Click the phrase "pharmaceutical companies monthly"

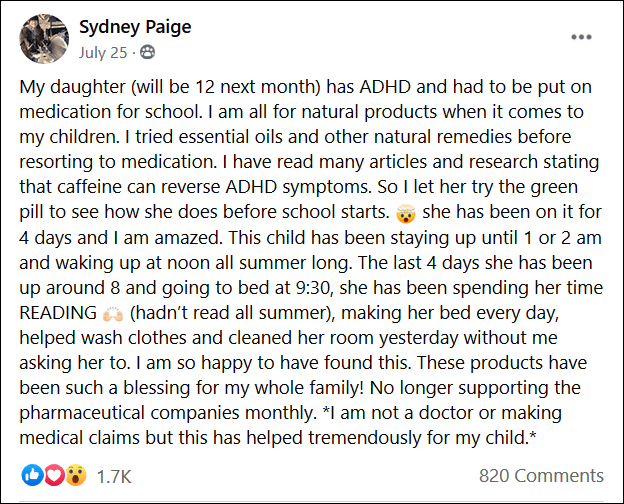[x=168, y=413]
